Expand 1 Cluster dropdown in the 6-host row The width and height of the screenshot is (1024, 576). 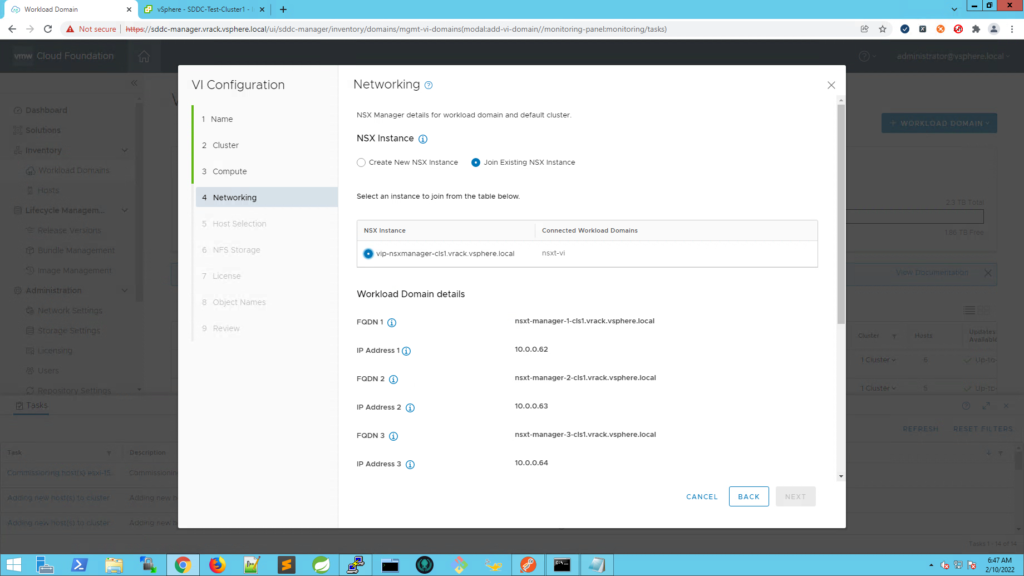(x=878, y=360)
